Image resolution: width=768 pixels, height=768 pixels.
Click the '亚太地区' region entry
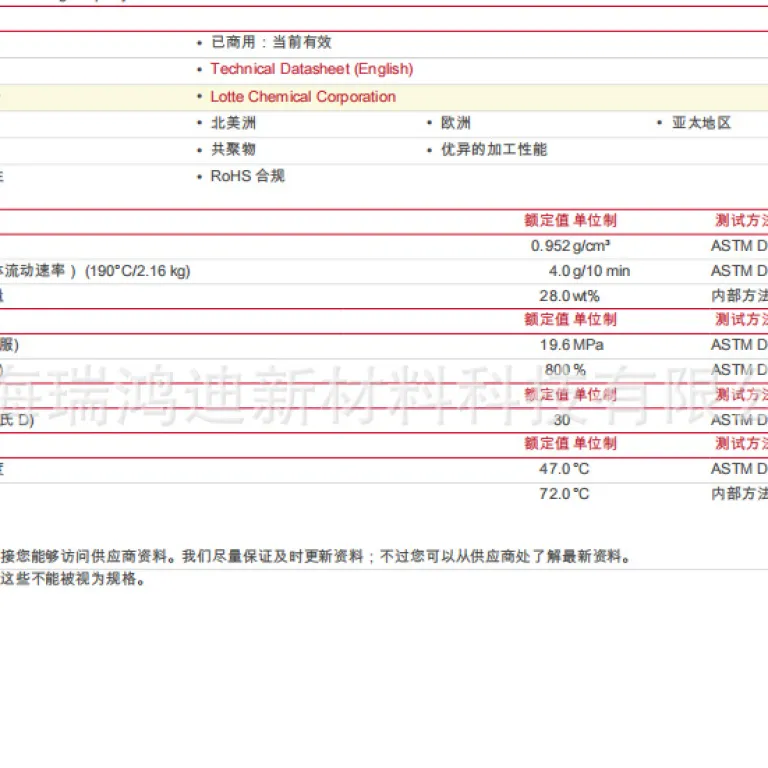pos(701,123)
